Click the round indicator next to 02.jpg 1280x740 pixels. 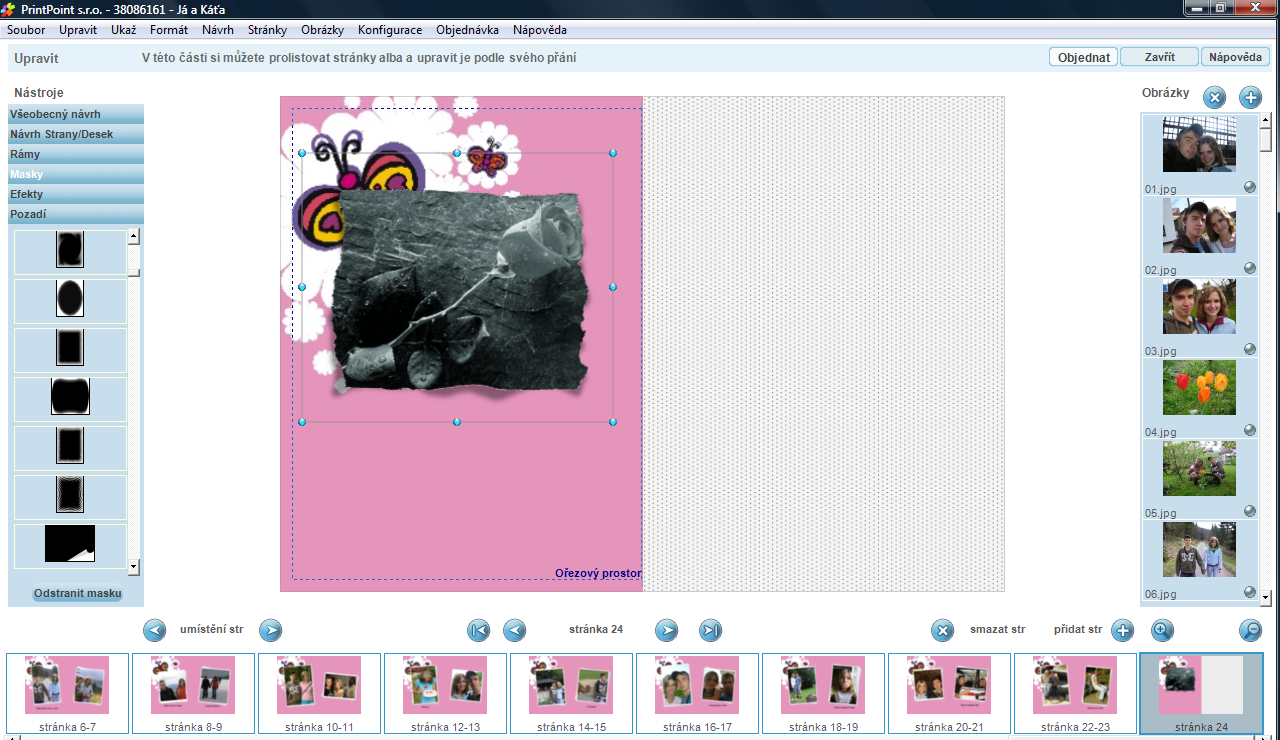[x=1250, y=268]
